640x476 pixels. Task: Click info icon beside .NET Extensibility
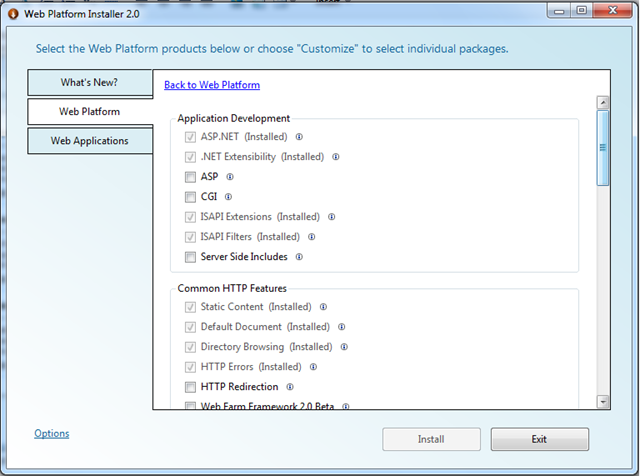[x=336, y=157]
